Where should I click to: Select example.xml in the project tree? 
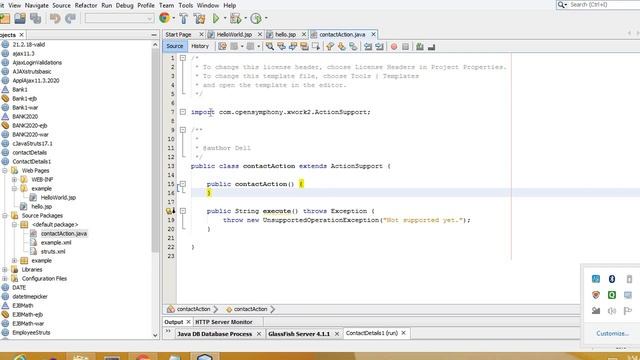(x=56, y=242)
